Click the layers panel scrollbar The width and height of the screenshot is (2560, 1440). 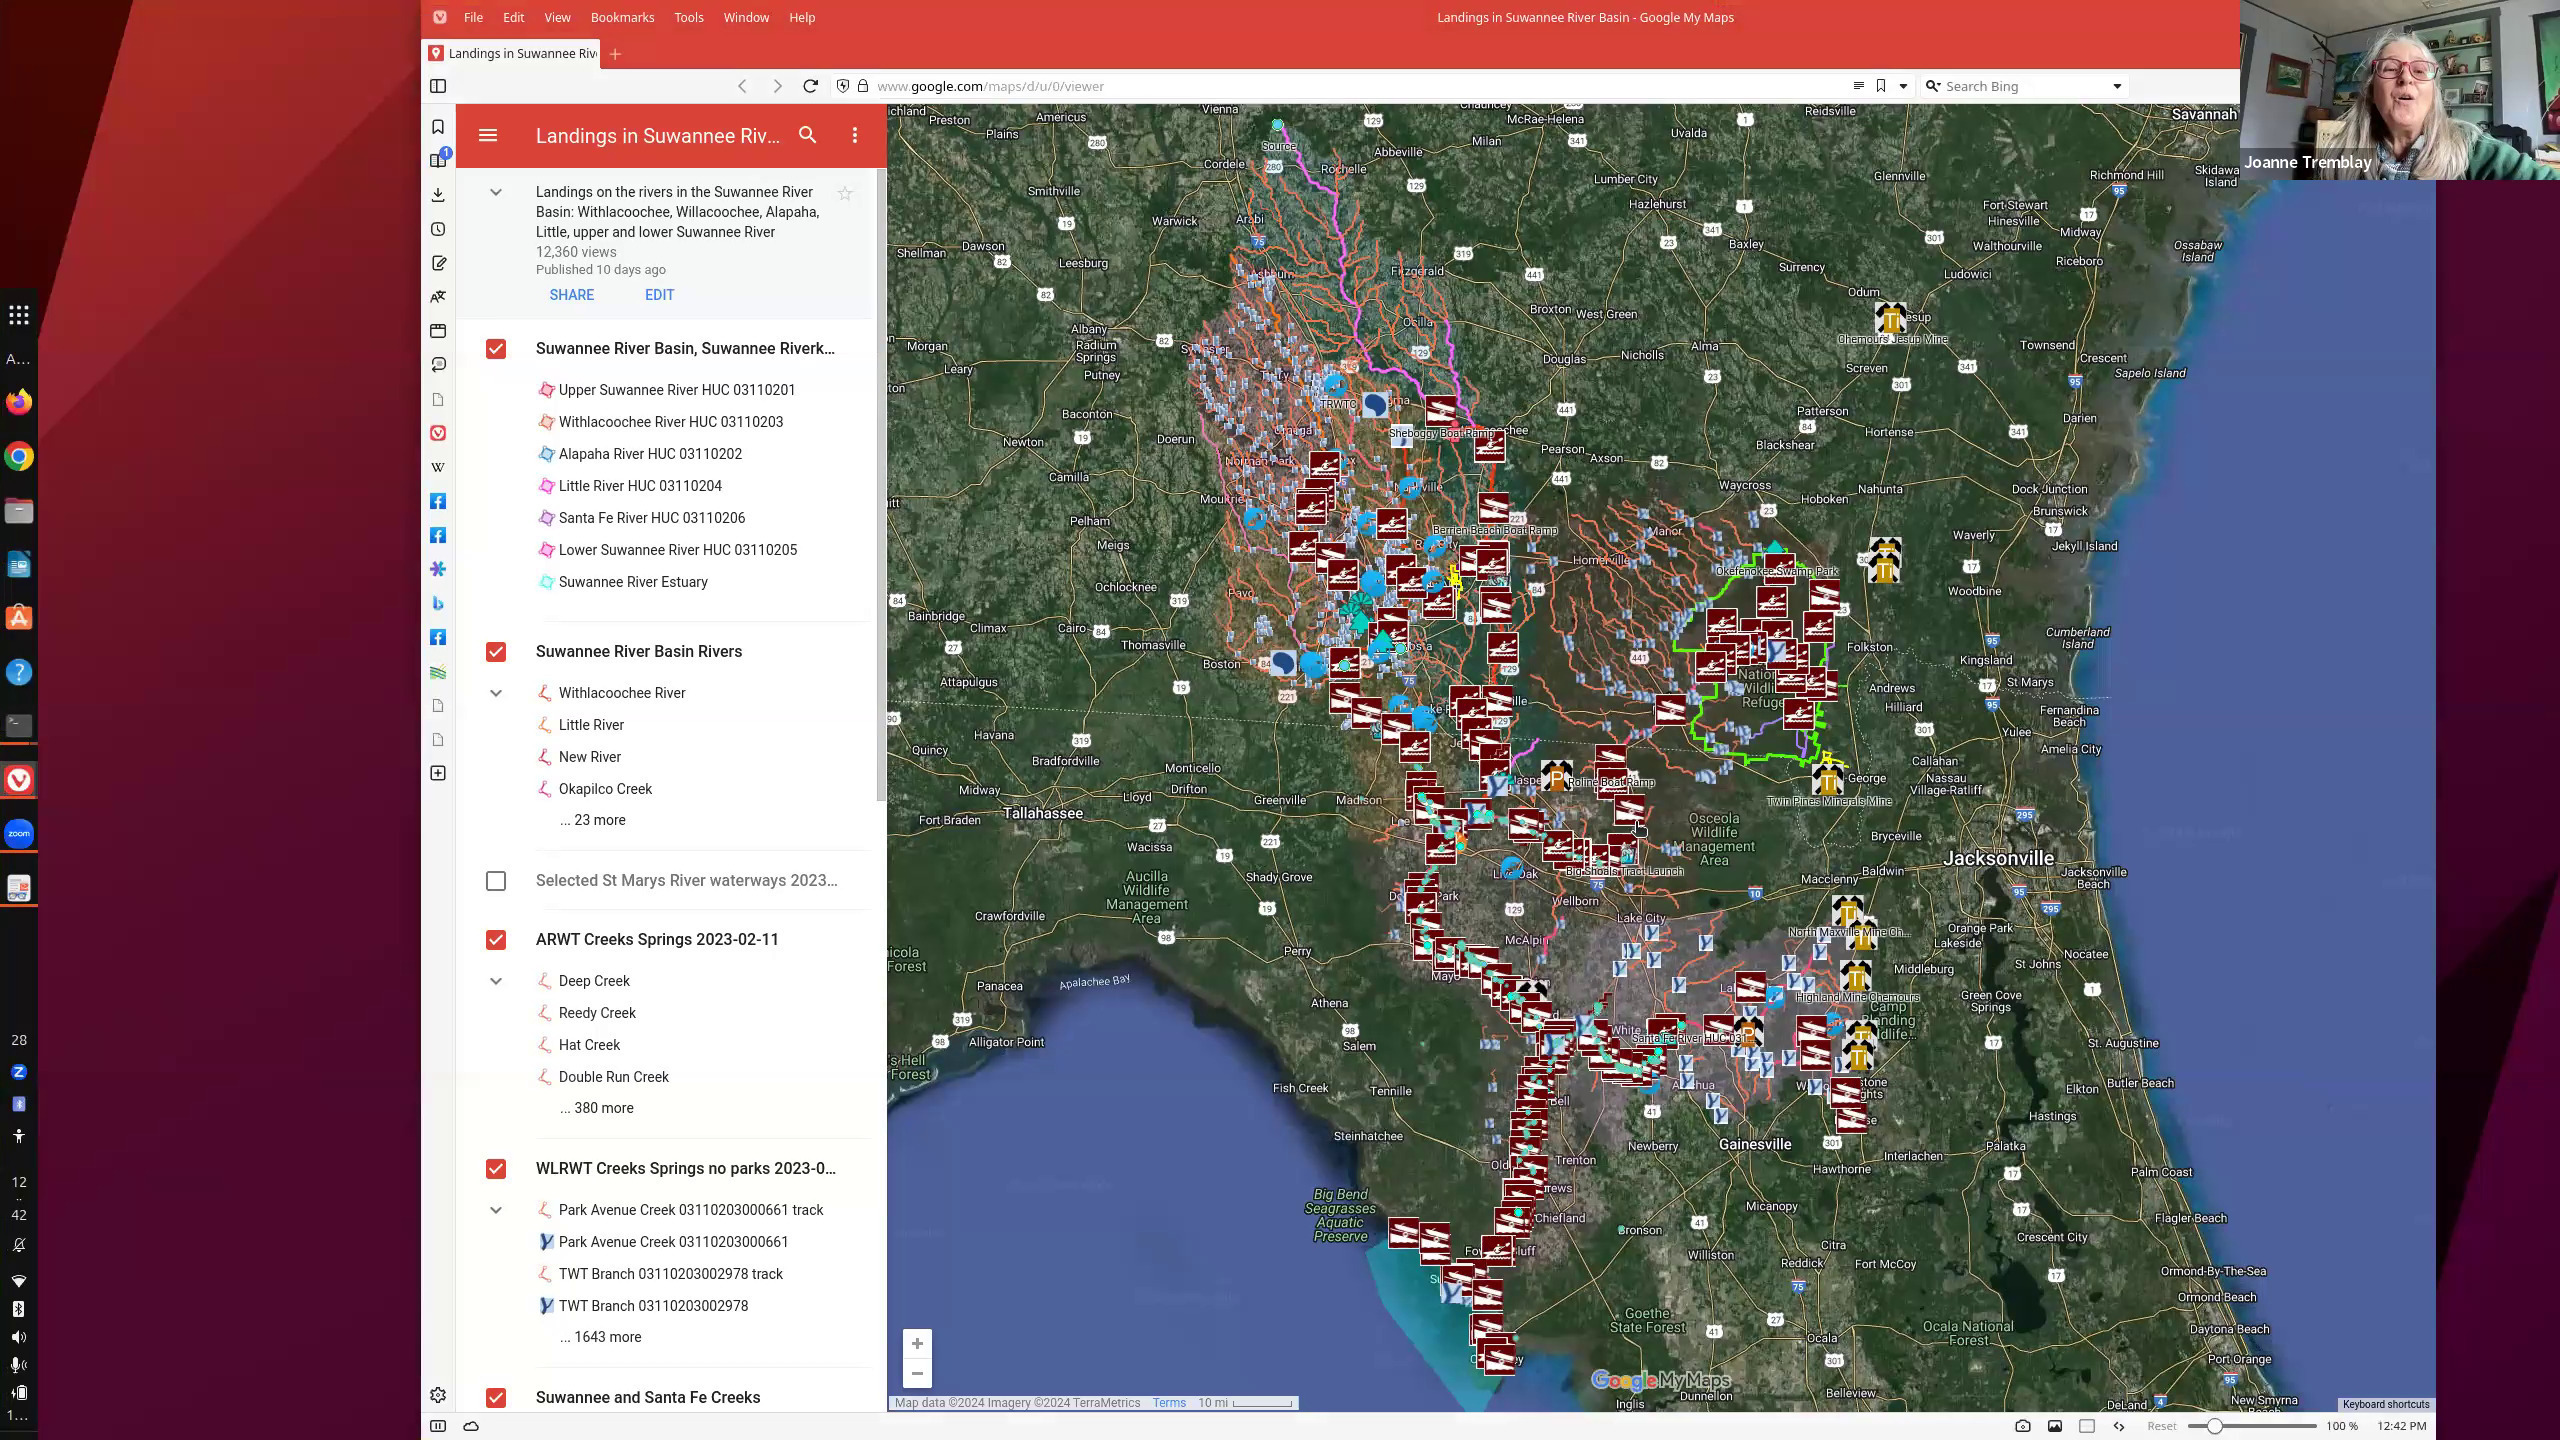[881, 485]
